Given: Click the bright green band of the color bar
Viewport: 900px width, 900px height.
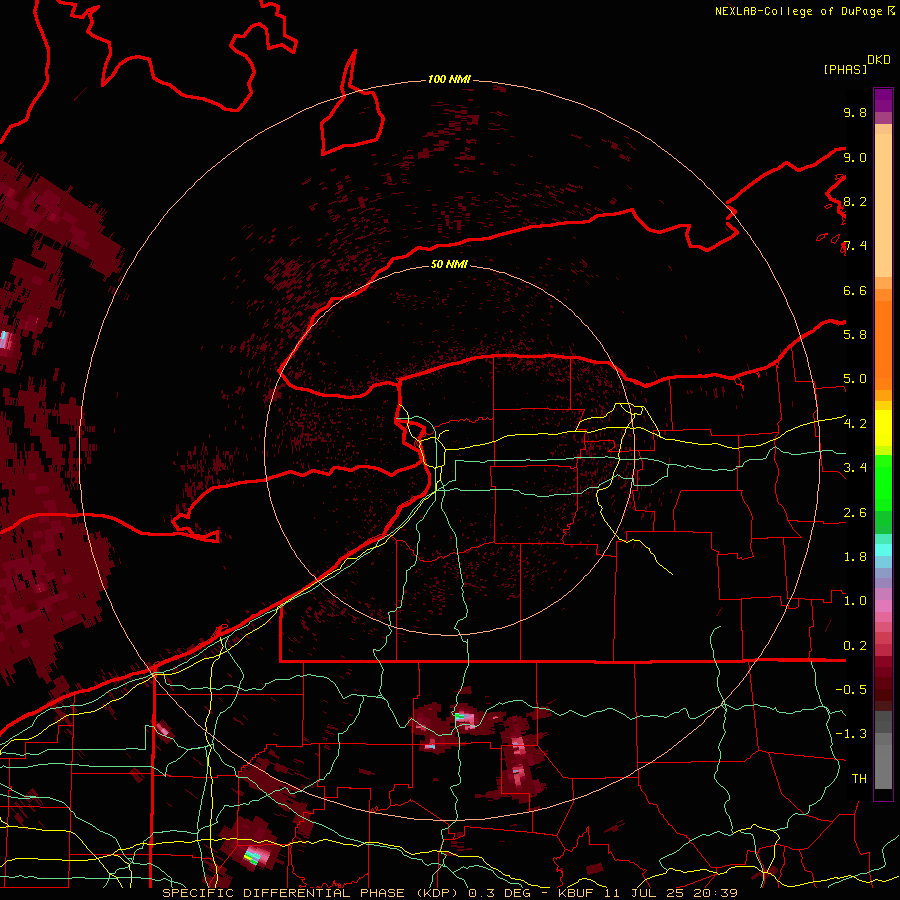Looking at the screenshot, I should tap(883, 482).
